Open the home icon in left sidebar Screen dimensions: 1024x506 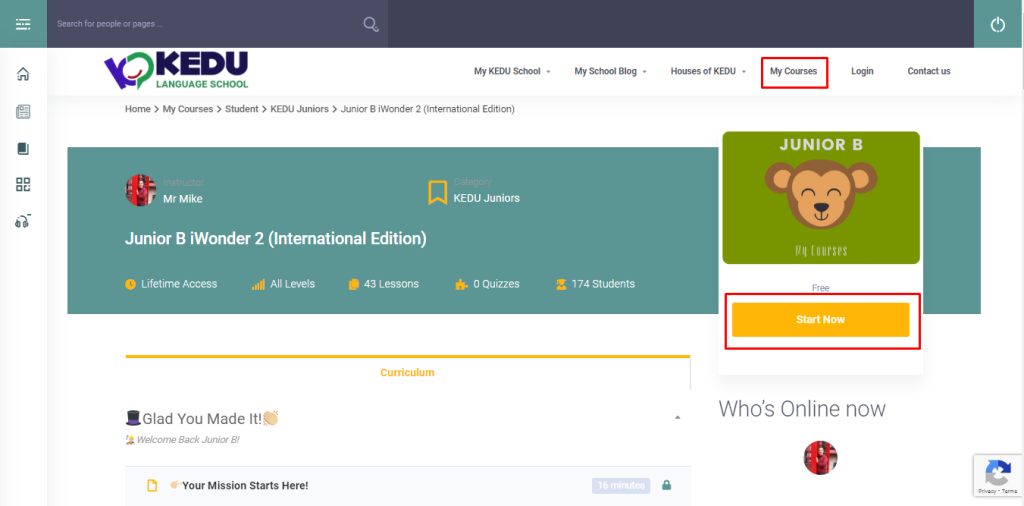[23, 74]
